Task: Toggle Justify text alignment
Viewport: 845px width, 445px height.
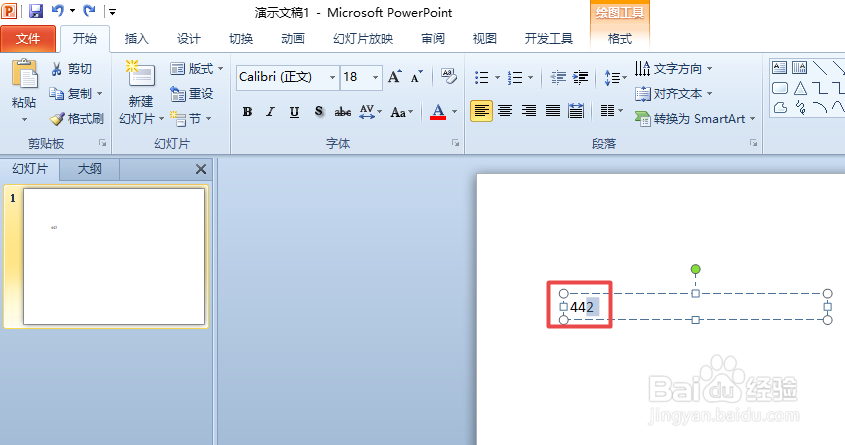Action: (552, 111)
